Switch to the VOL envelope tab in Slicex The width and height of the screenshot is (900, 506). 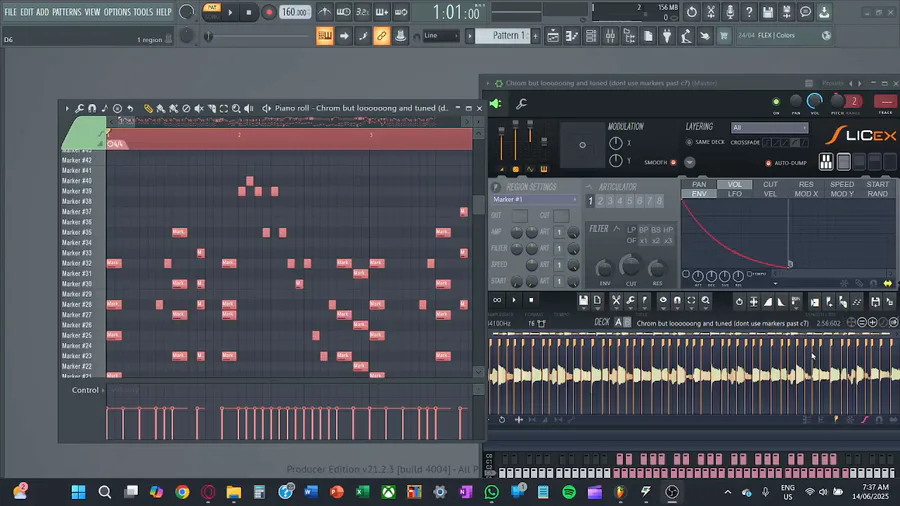734,184
